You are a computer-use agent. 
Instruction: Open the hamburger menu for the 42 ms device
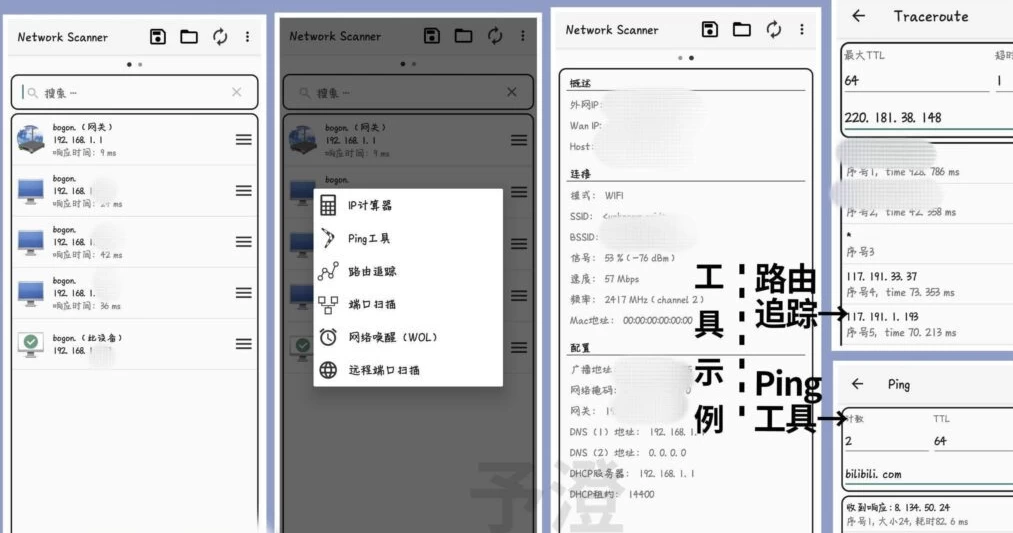tap(243, 242)
